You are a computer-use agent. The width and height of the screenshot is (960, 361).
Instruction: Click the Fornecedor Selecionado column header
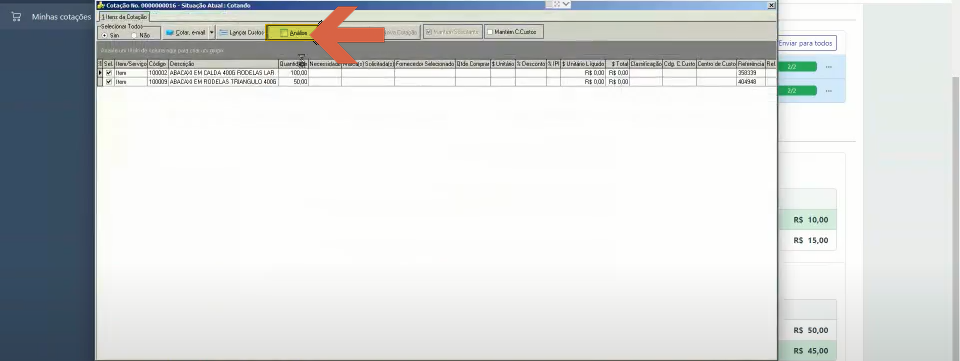point(425,64)
